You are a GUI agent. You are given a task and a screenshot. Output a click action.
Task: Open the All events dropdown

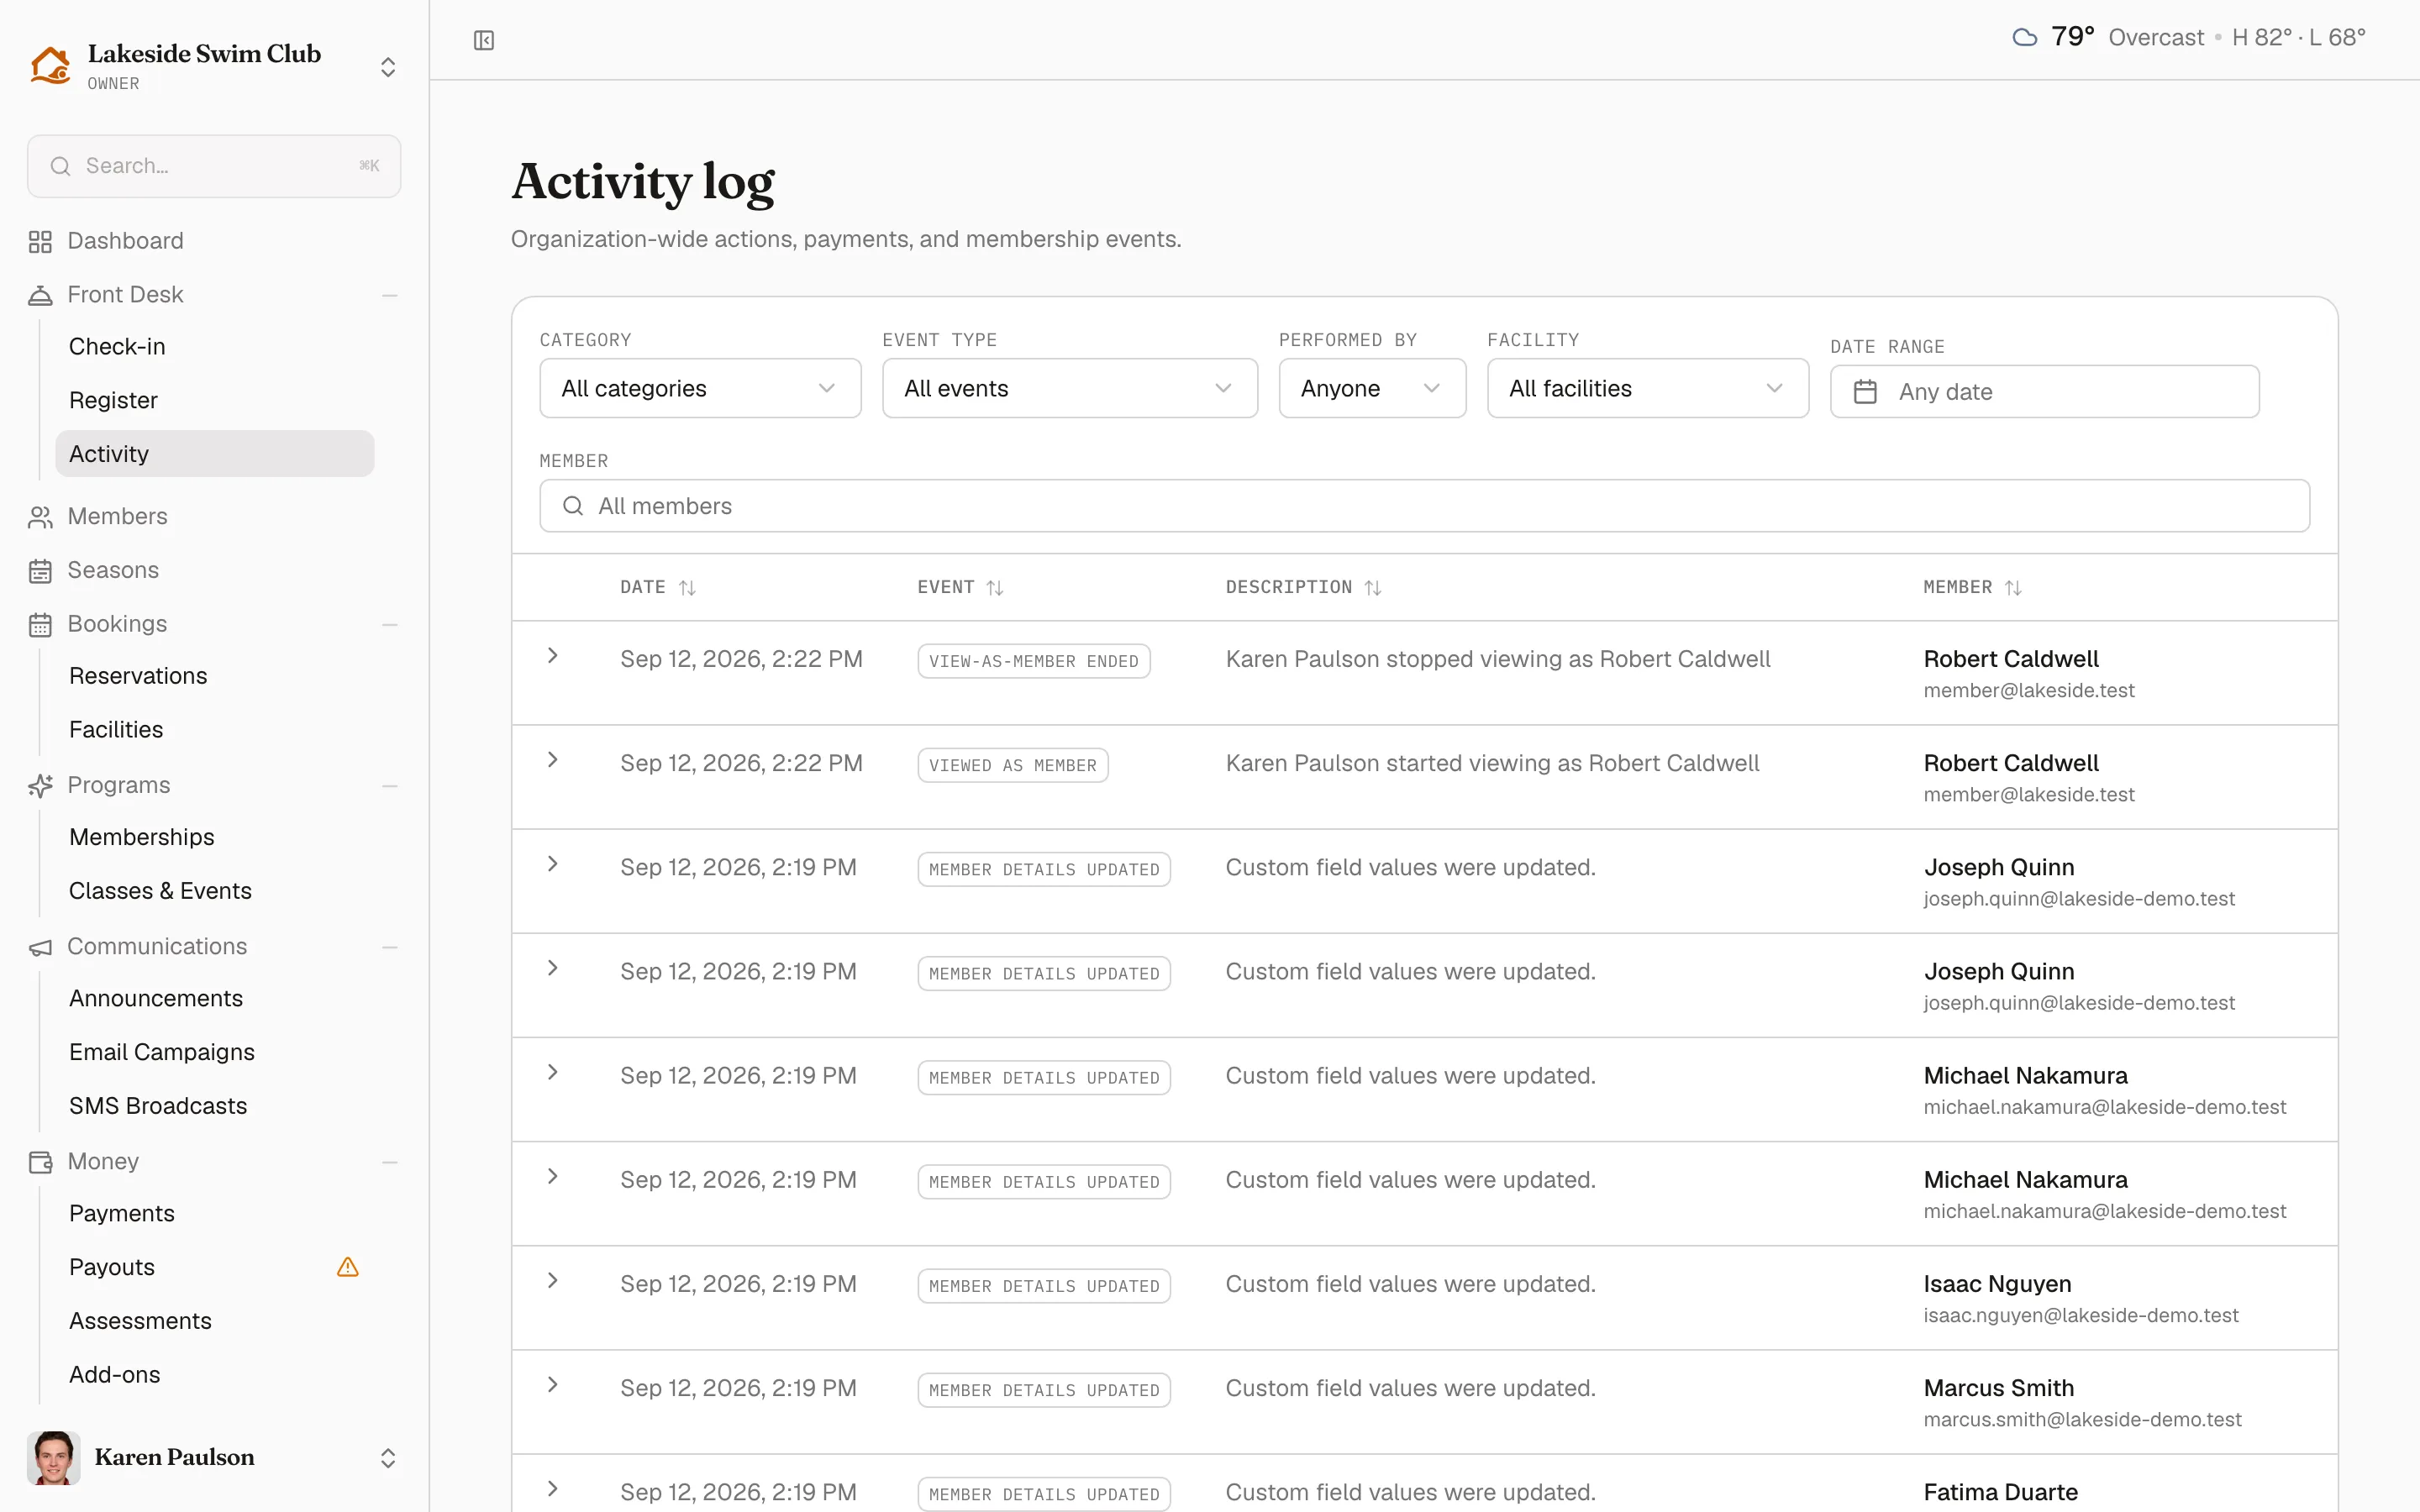click(1069, 388)
